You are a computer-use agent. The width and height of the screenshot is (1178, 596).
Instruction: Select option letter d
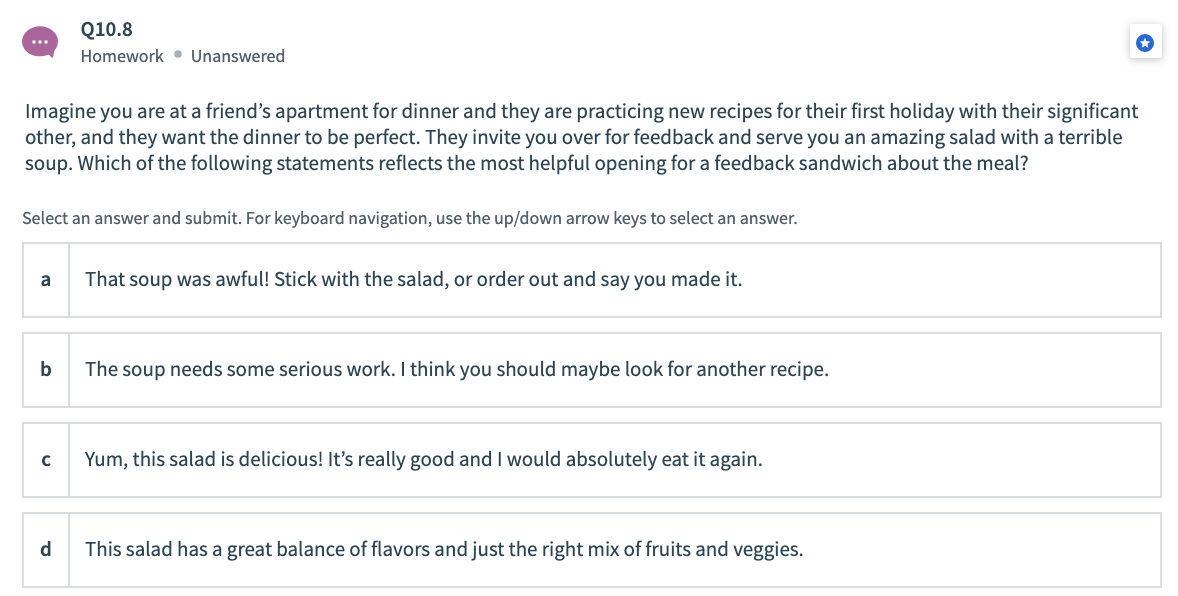46,550
